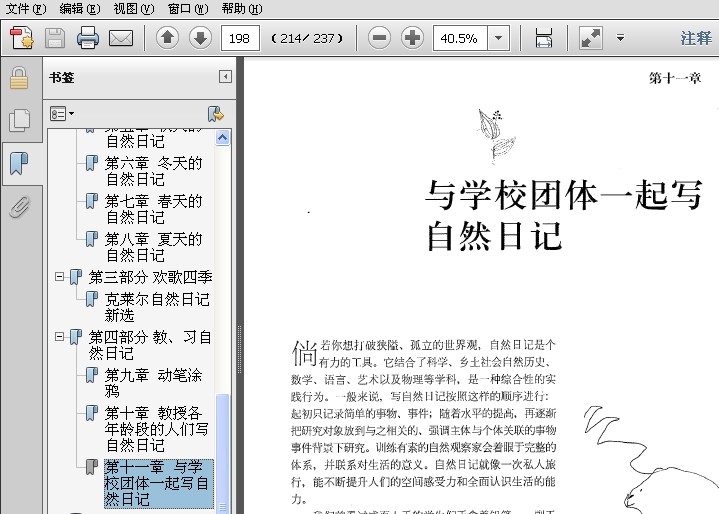The height and width of the screenshot is (514, 719).
Task: Click the Save floppy disk icon
Action: pos(55,38)
